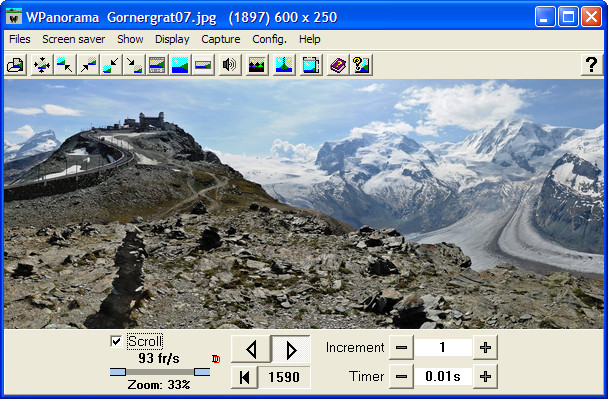The height and width of the screenshot is (399, 608).
Task: Click the move-to-upper-right corner toolbar icon
Action: click(x=88, y=65)
